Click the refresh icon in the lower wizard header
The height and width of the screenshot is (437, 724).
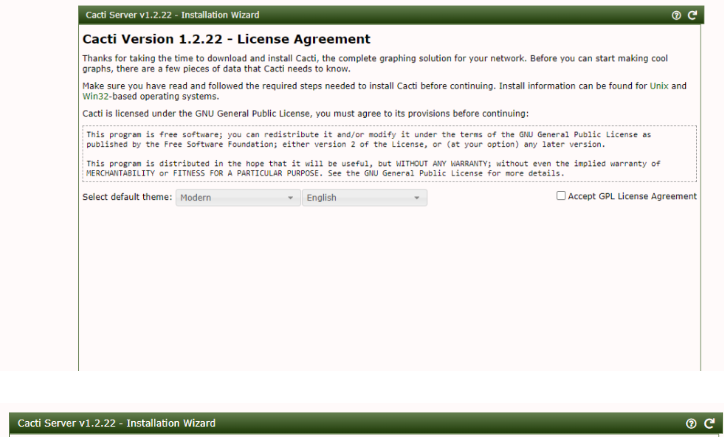[x=710, y=424]
